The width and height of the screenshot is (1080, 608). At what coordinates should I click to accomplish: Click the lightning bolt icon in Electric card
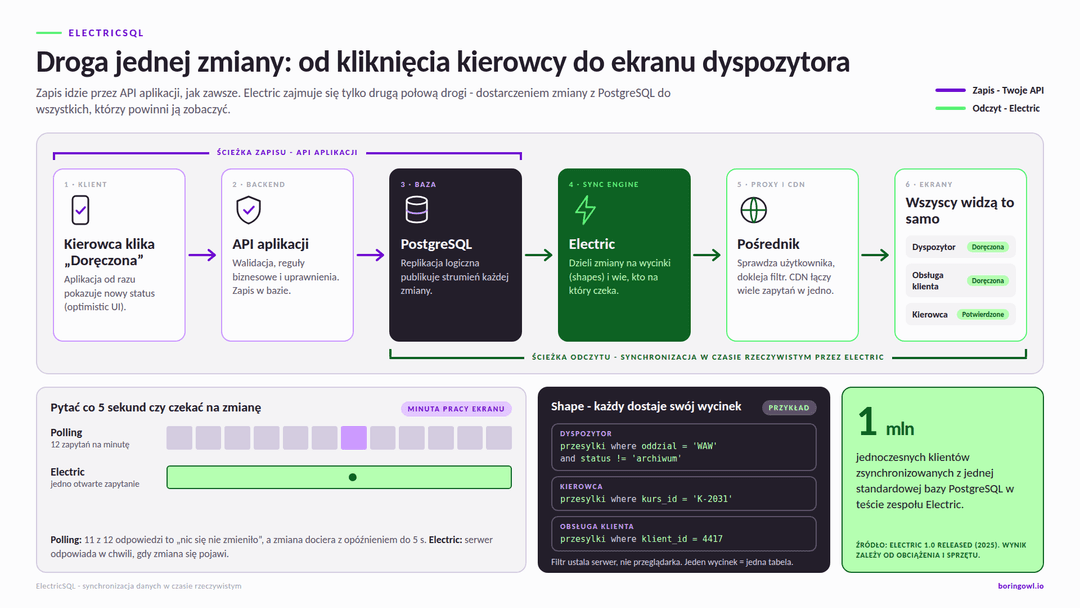(x=585, y=210)
